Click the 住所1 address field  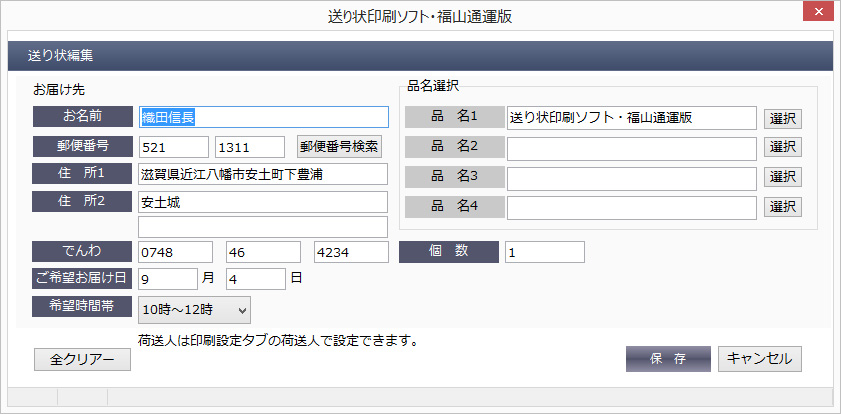tap(263, 174)
